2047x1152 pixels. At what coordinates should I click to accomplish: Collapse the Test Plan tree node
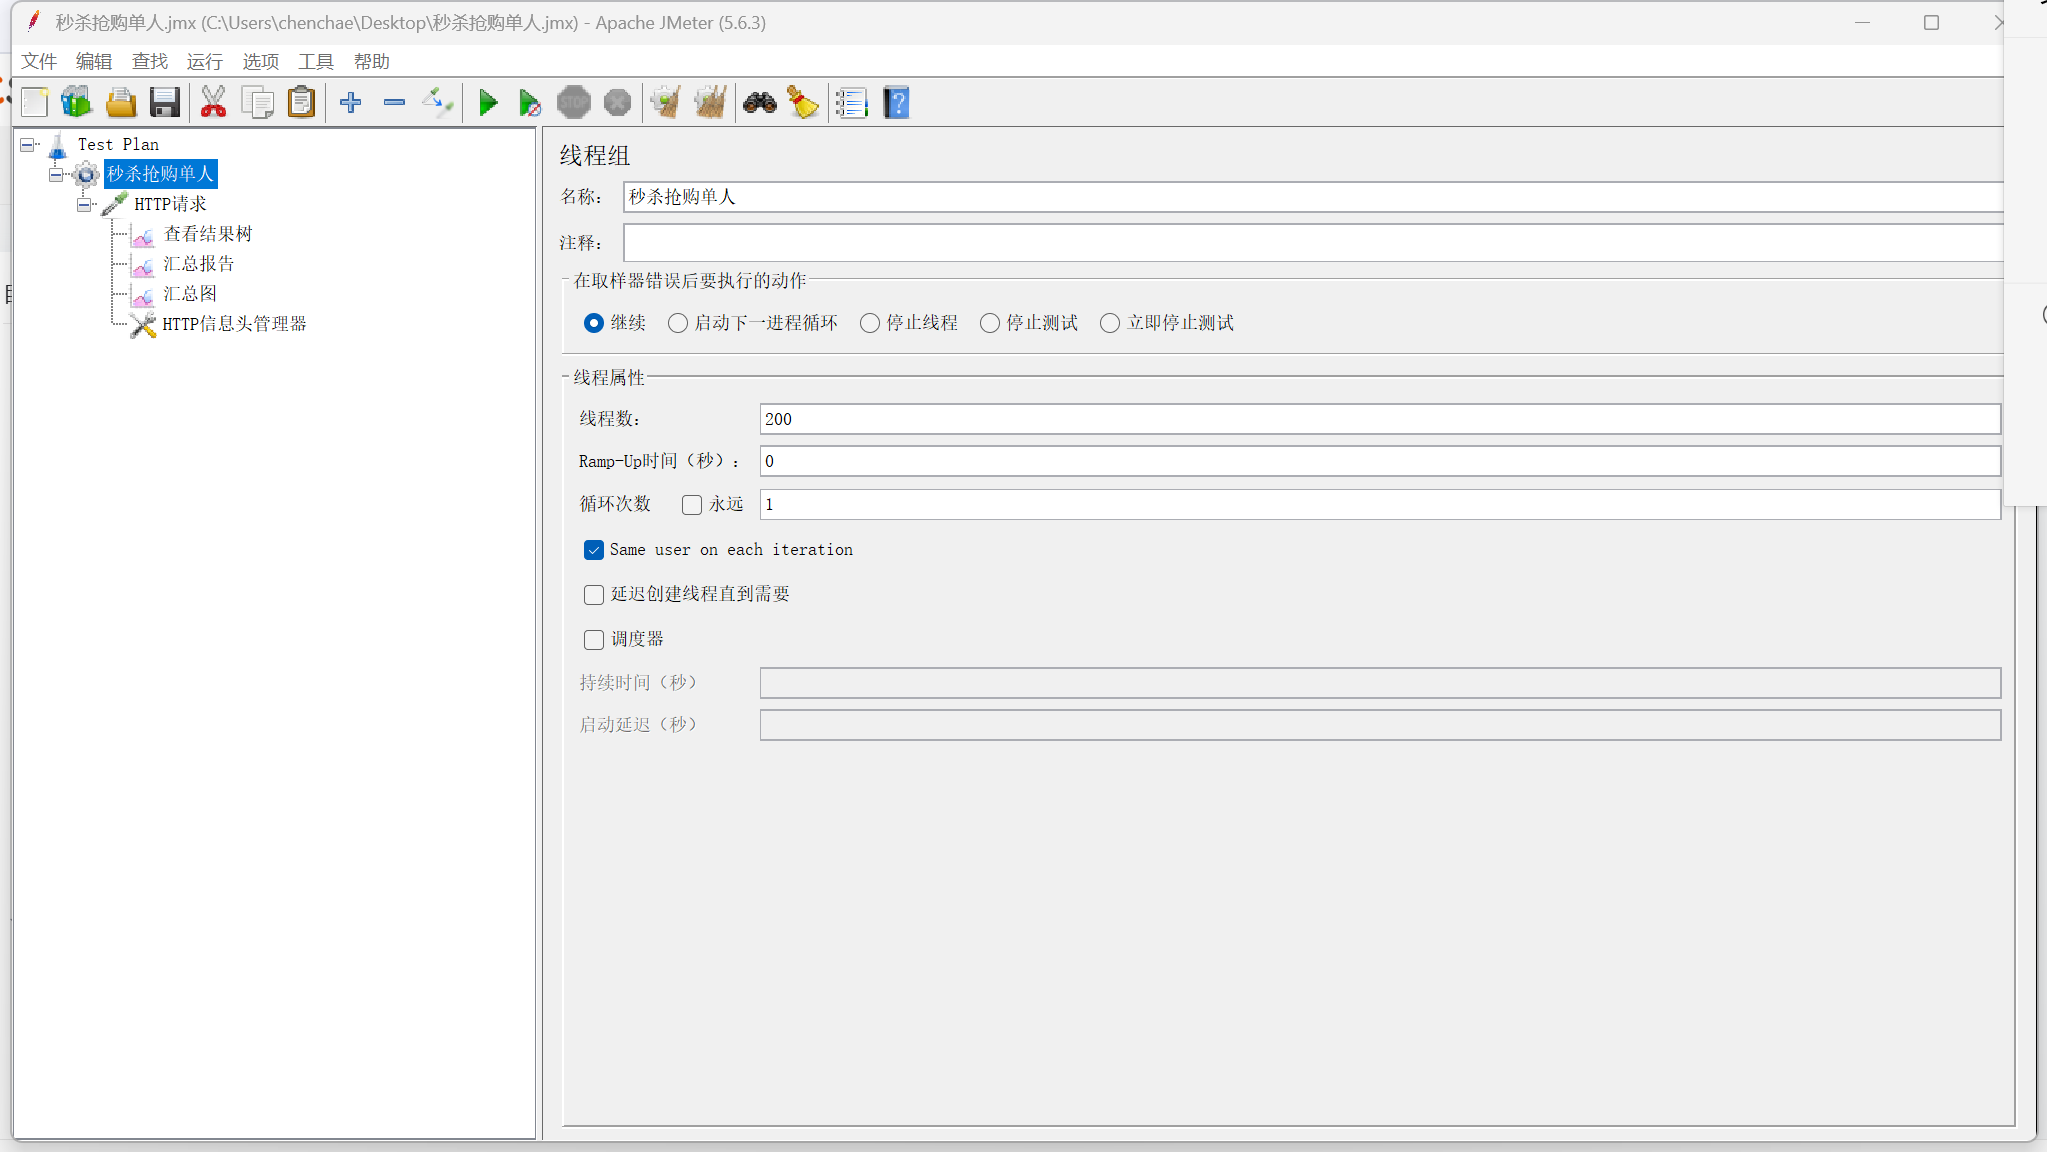(27, 145)
